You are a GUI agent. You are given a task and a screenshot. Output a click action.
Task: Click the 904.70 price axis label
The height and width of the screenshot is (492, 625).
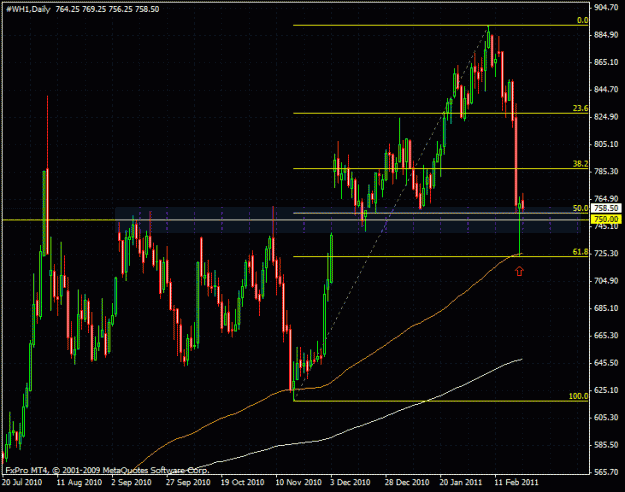pyautogui.click(x=606, y=8)
